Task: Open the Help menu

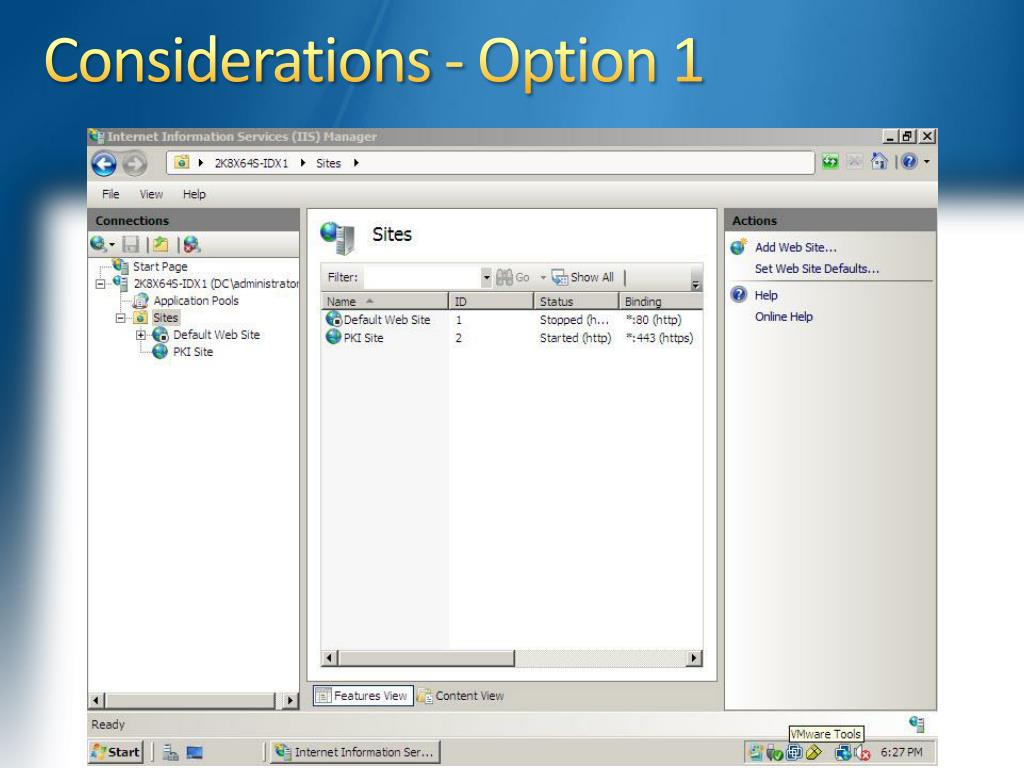Action: (194, 194)
